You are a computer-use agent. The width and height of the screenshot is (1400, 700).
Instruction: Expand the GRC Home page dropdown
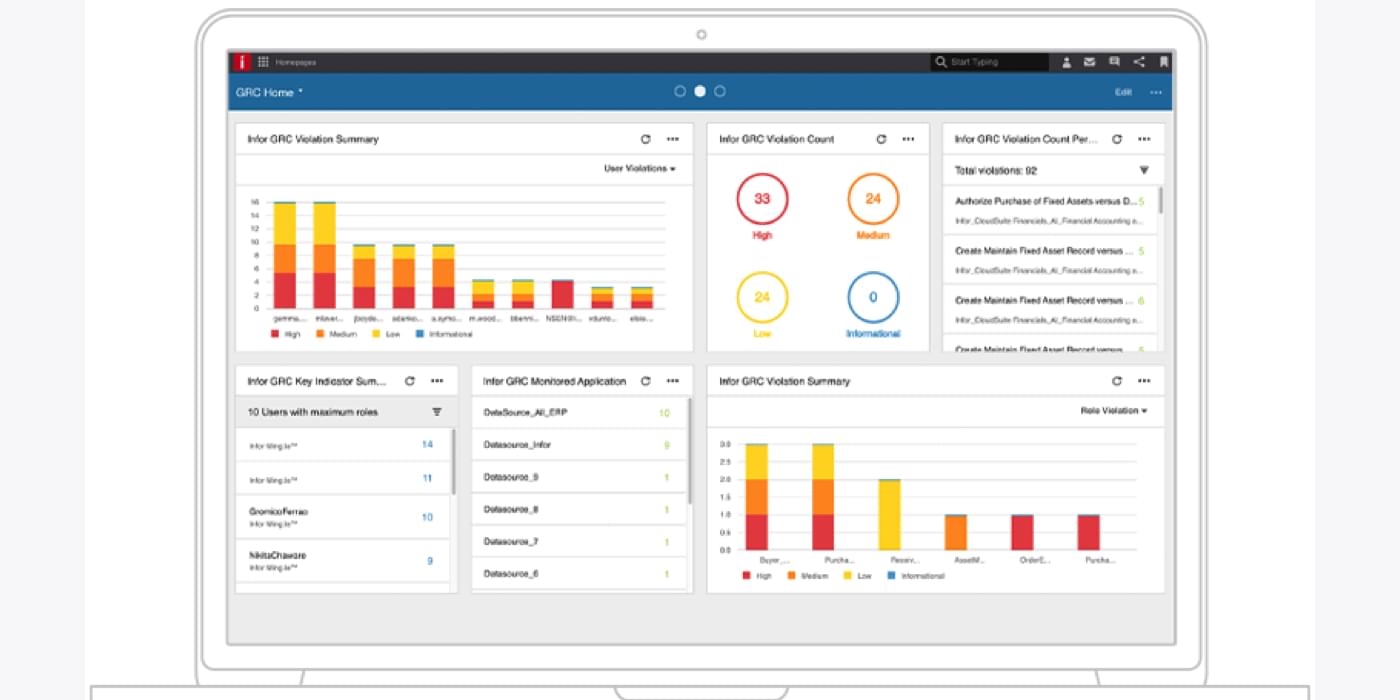(x=269, y=92)
